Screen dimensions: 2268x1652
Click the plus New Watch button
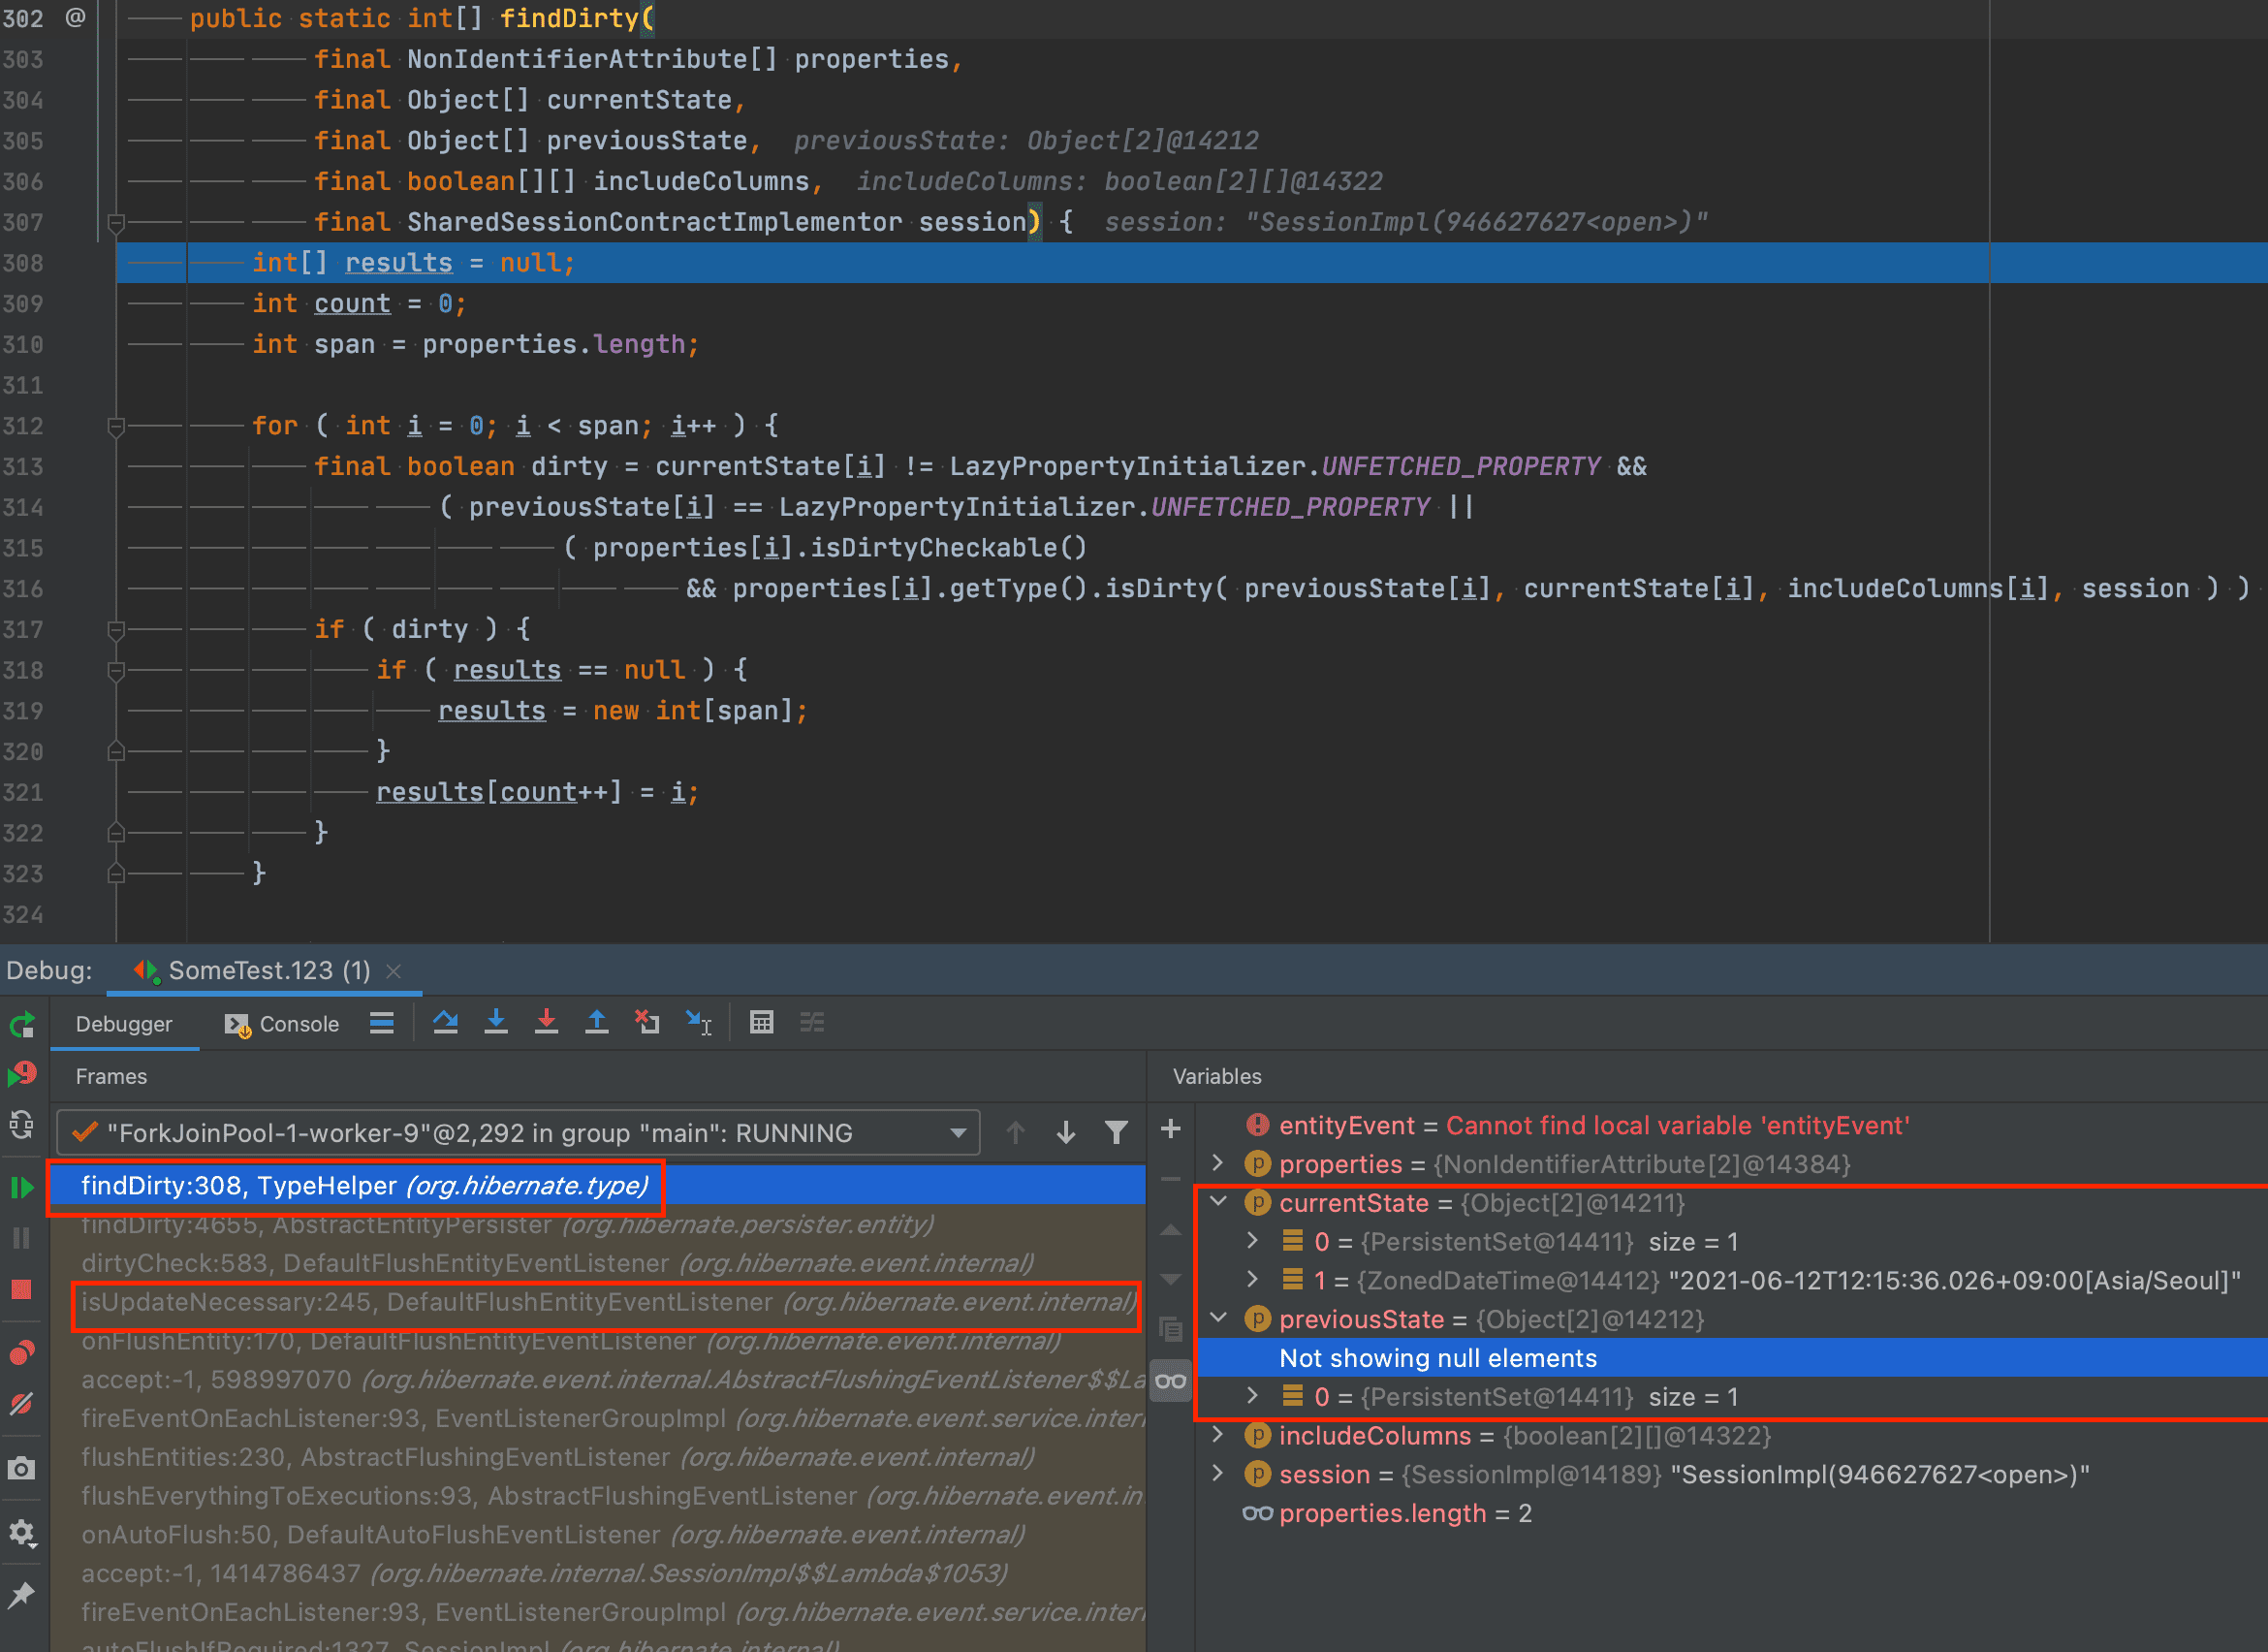(x=1170, y=1130)
